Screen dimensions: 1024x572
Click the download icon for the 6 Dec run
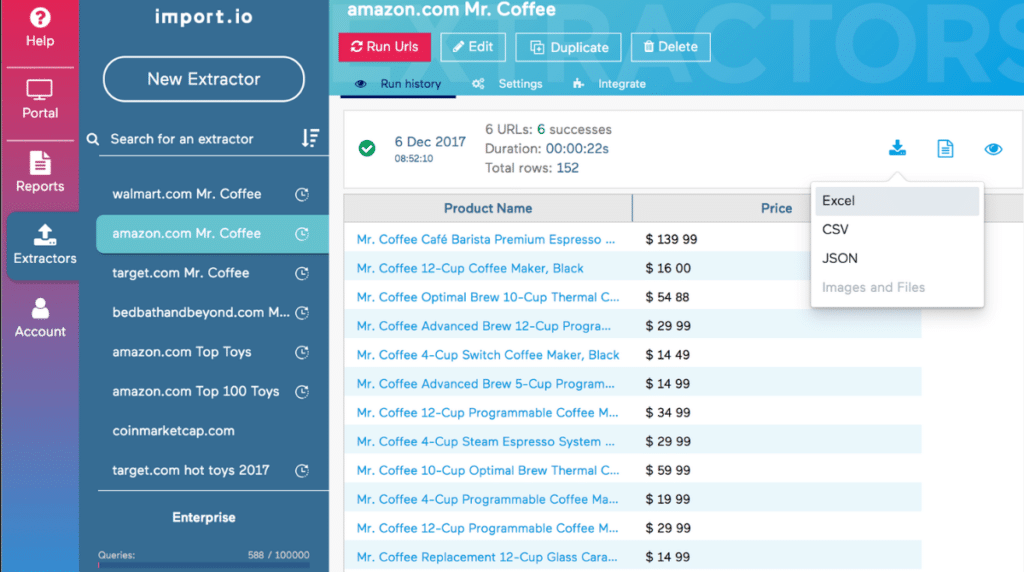point(897,148)
